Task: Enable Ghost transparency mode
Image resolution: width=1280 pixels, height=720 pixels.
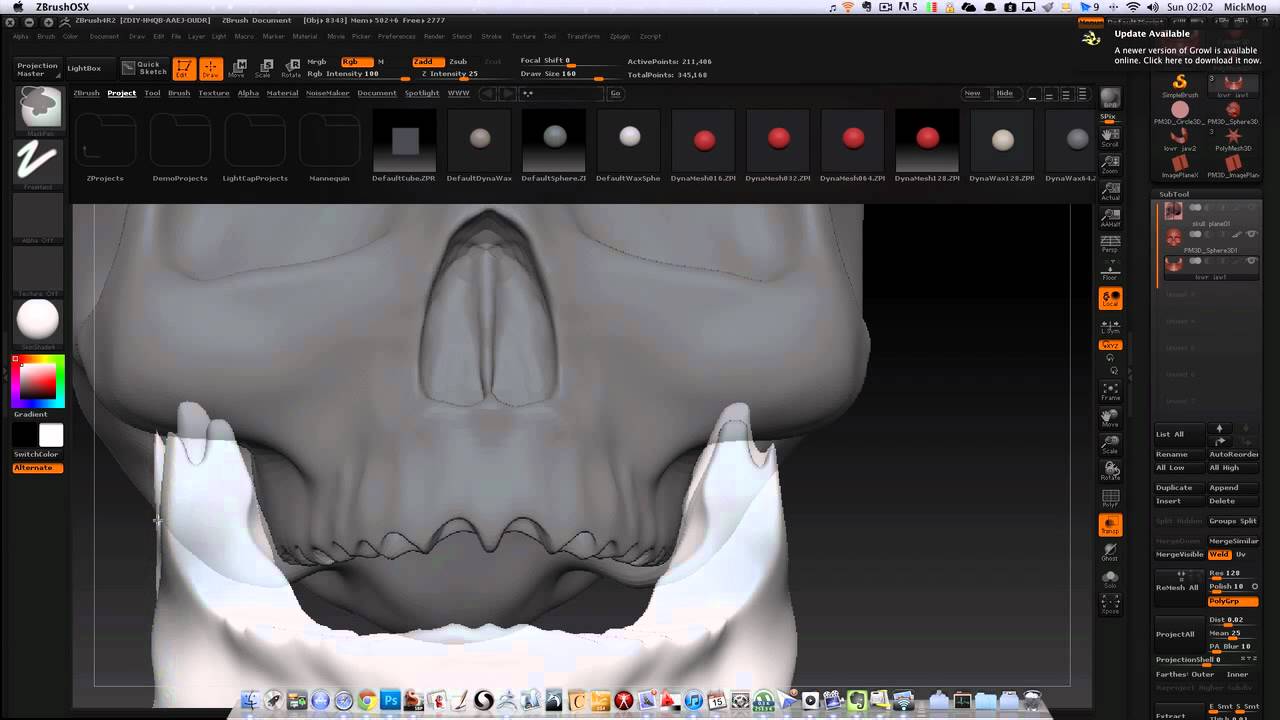Action: tap(1110, 551)
